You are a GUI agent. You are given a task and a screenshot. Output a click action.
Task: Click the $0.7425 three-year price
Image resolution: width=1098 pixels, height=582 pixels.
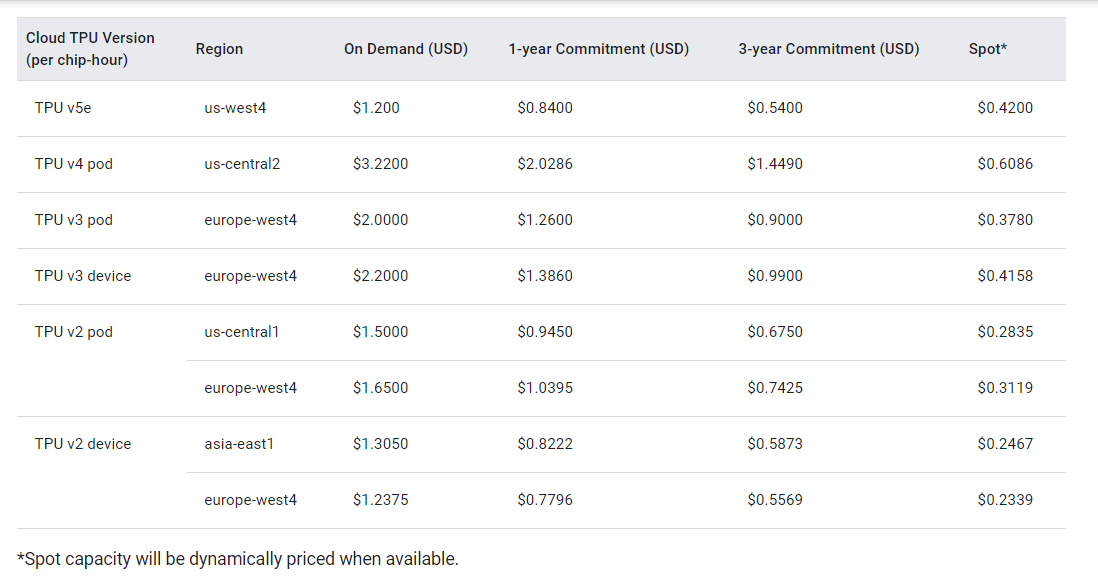pyautogui.click(x=774, y=388)
